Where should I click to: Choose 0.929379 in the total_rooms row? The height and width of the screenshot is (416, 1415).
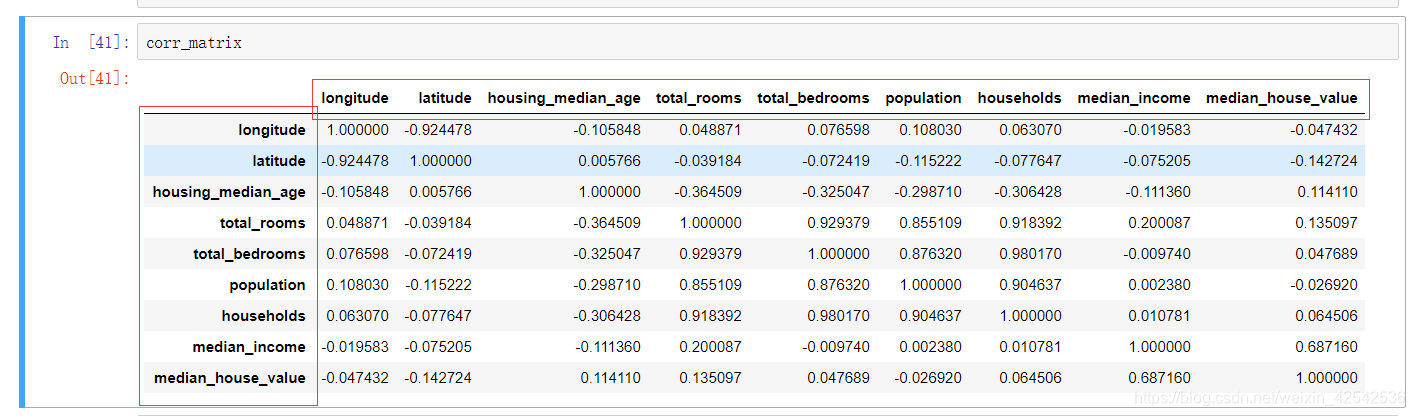[839, 223]
